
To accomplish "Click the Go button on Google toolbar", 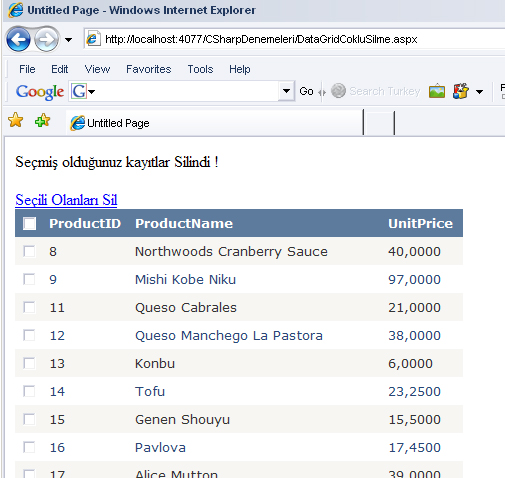I will point(306,91).
